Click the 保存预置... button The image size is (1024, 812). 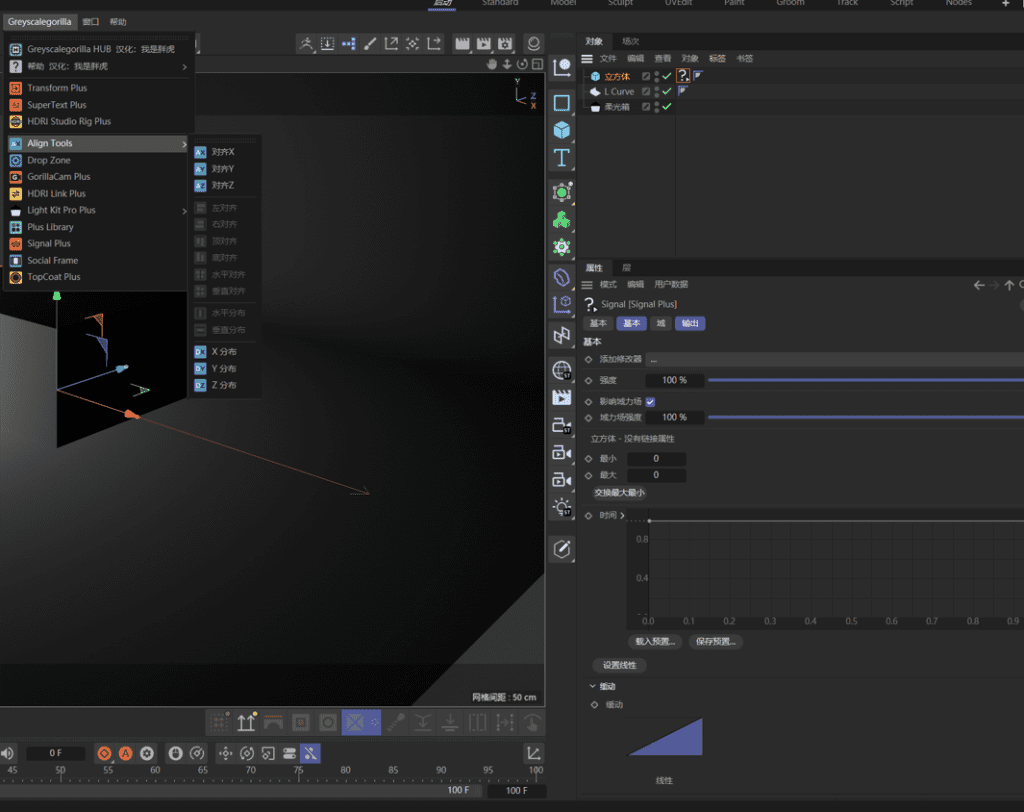point(716,641)
